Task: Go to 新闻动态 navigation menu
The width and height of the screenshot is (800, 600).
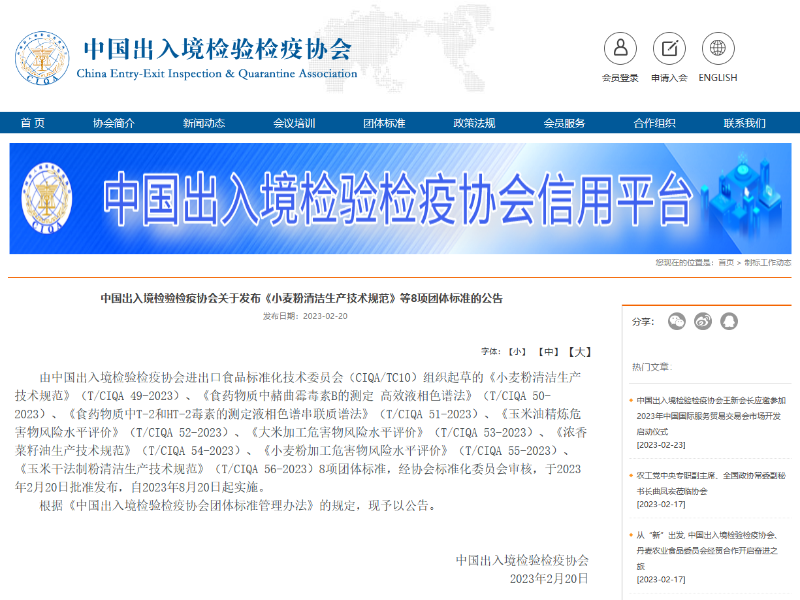Action: 204,123
